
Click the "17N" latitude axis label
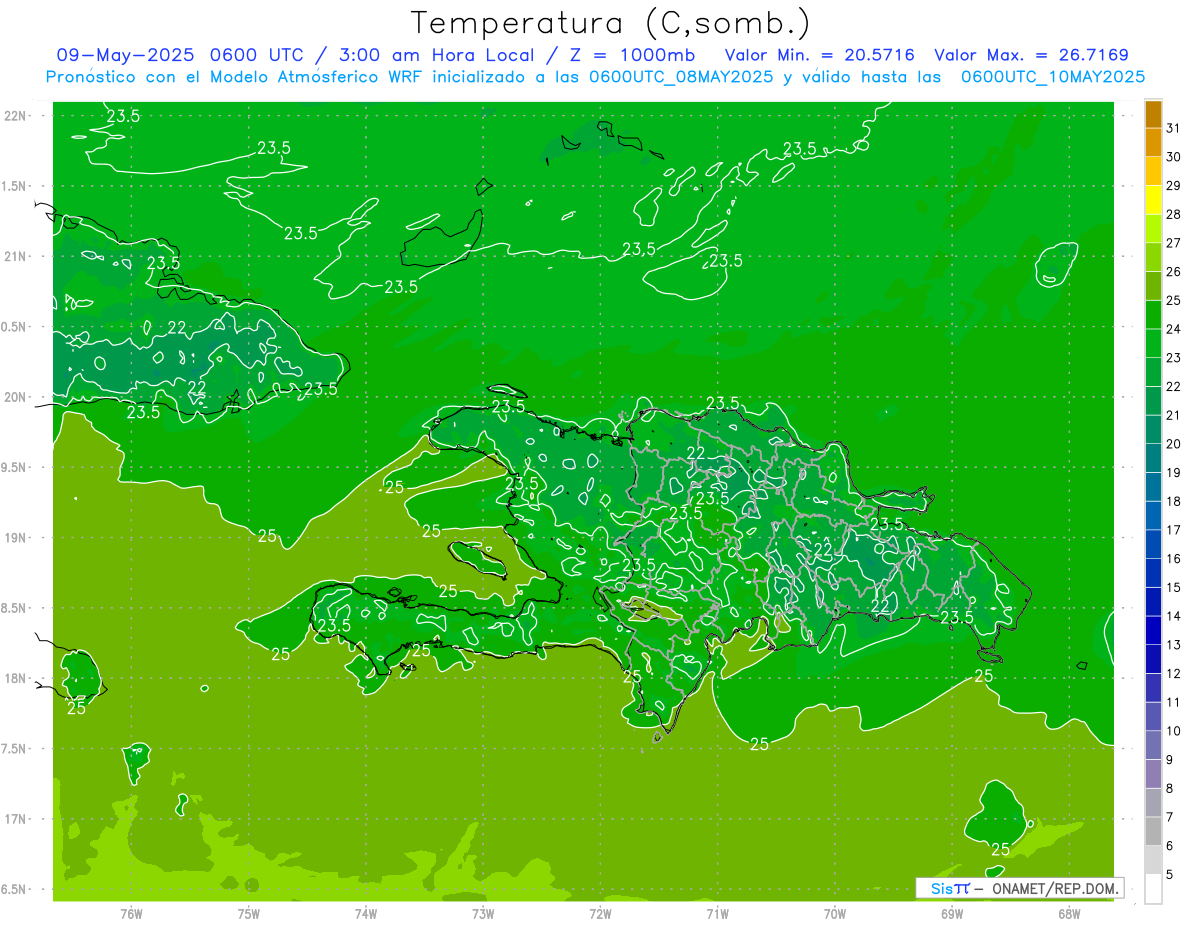tap(15, 819)
